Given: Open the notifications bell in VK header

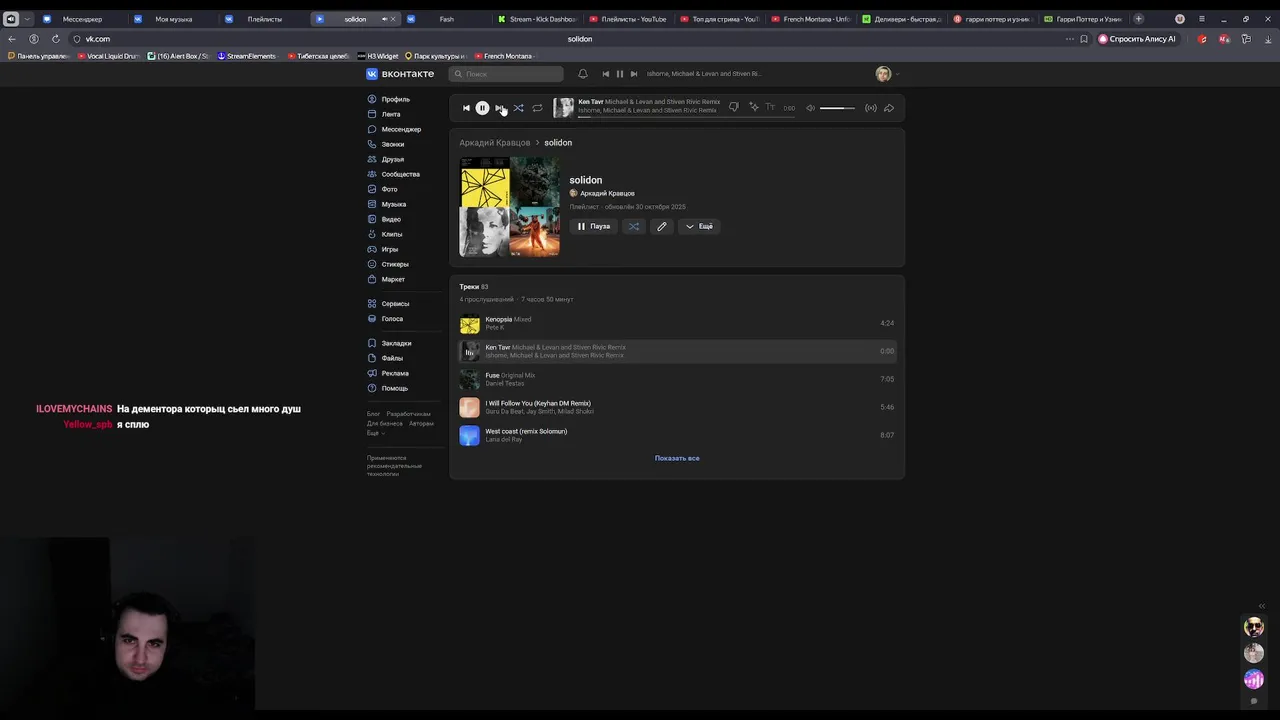Looking at the screenshot, I should point(583,74).
